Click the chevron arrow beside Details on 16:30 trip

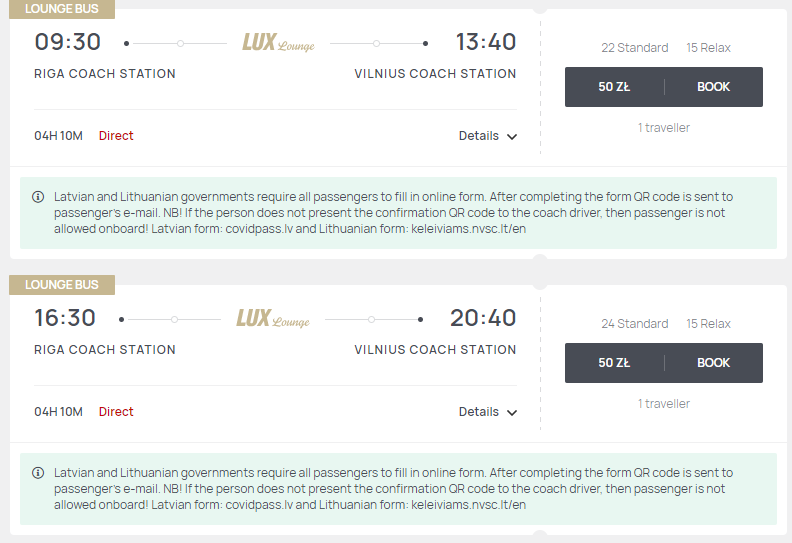pyautogui.click(x=512, y=413)
